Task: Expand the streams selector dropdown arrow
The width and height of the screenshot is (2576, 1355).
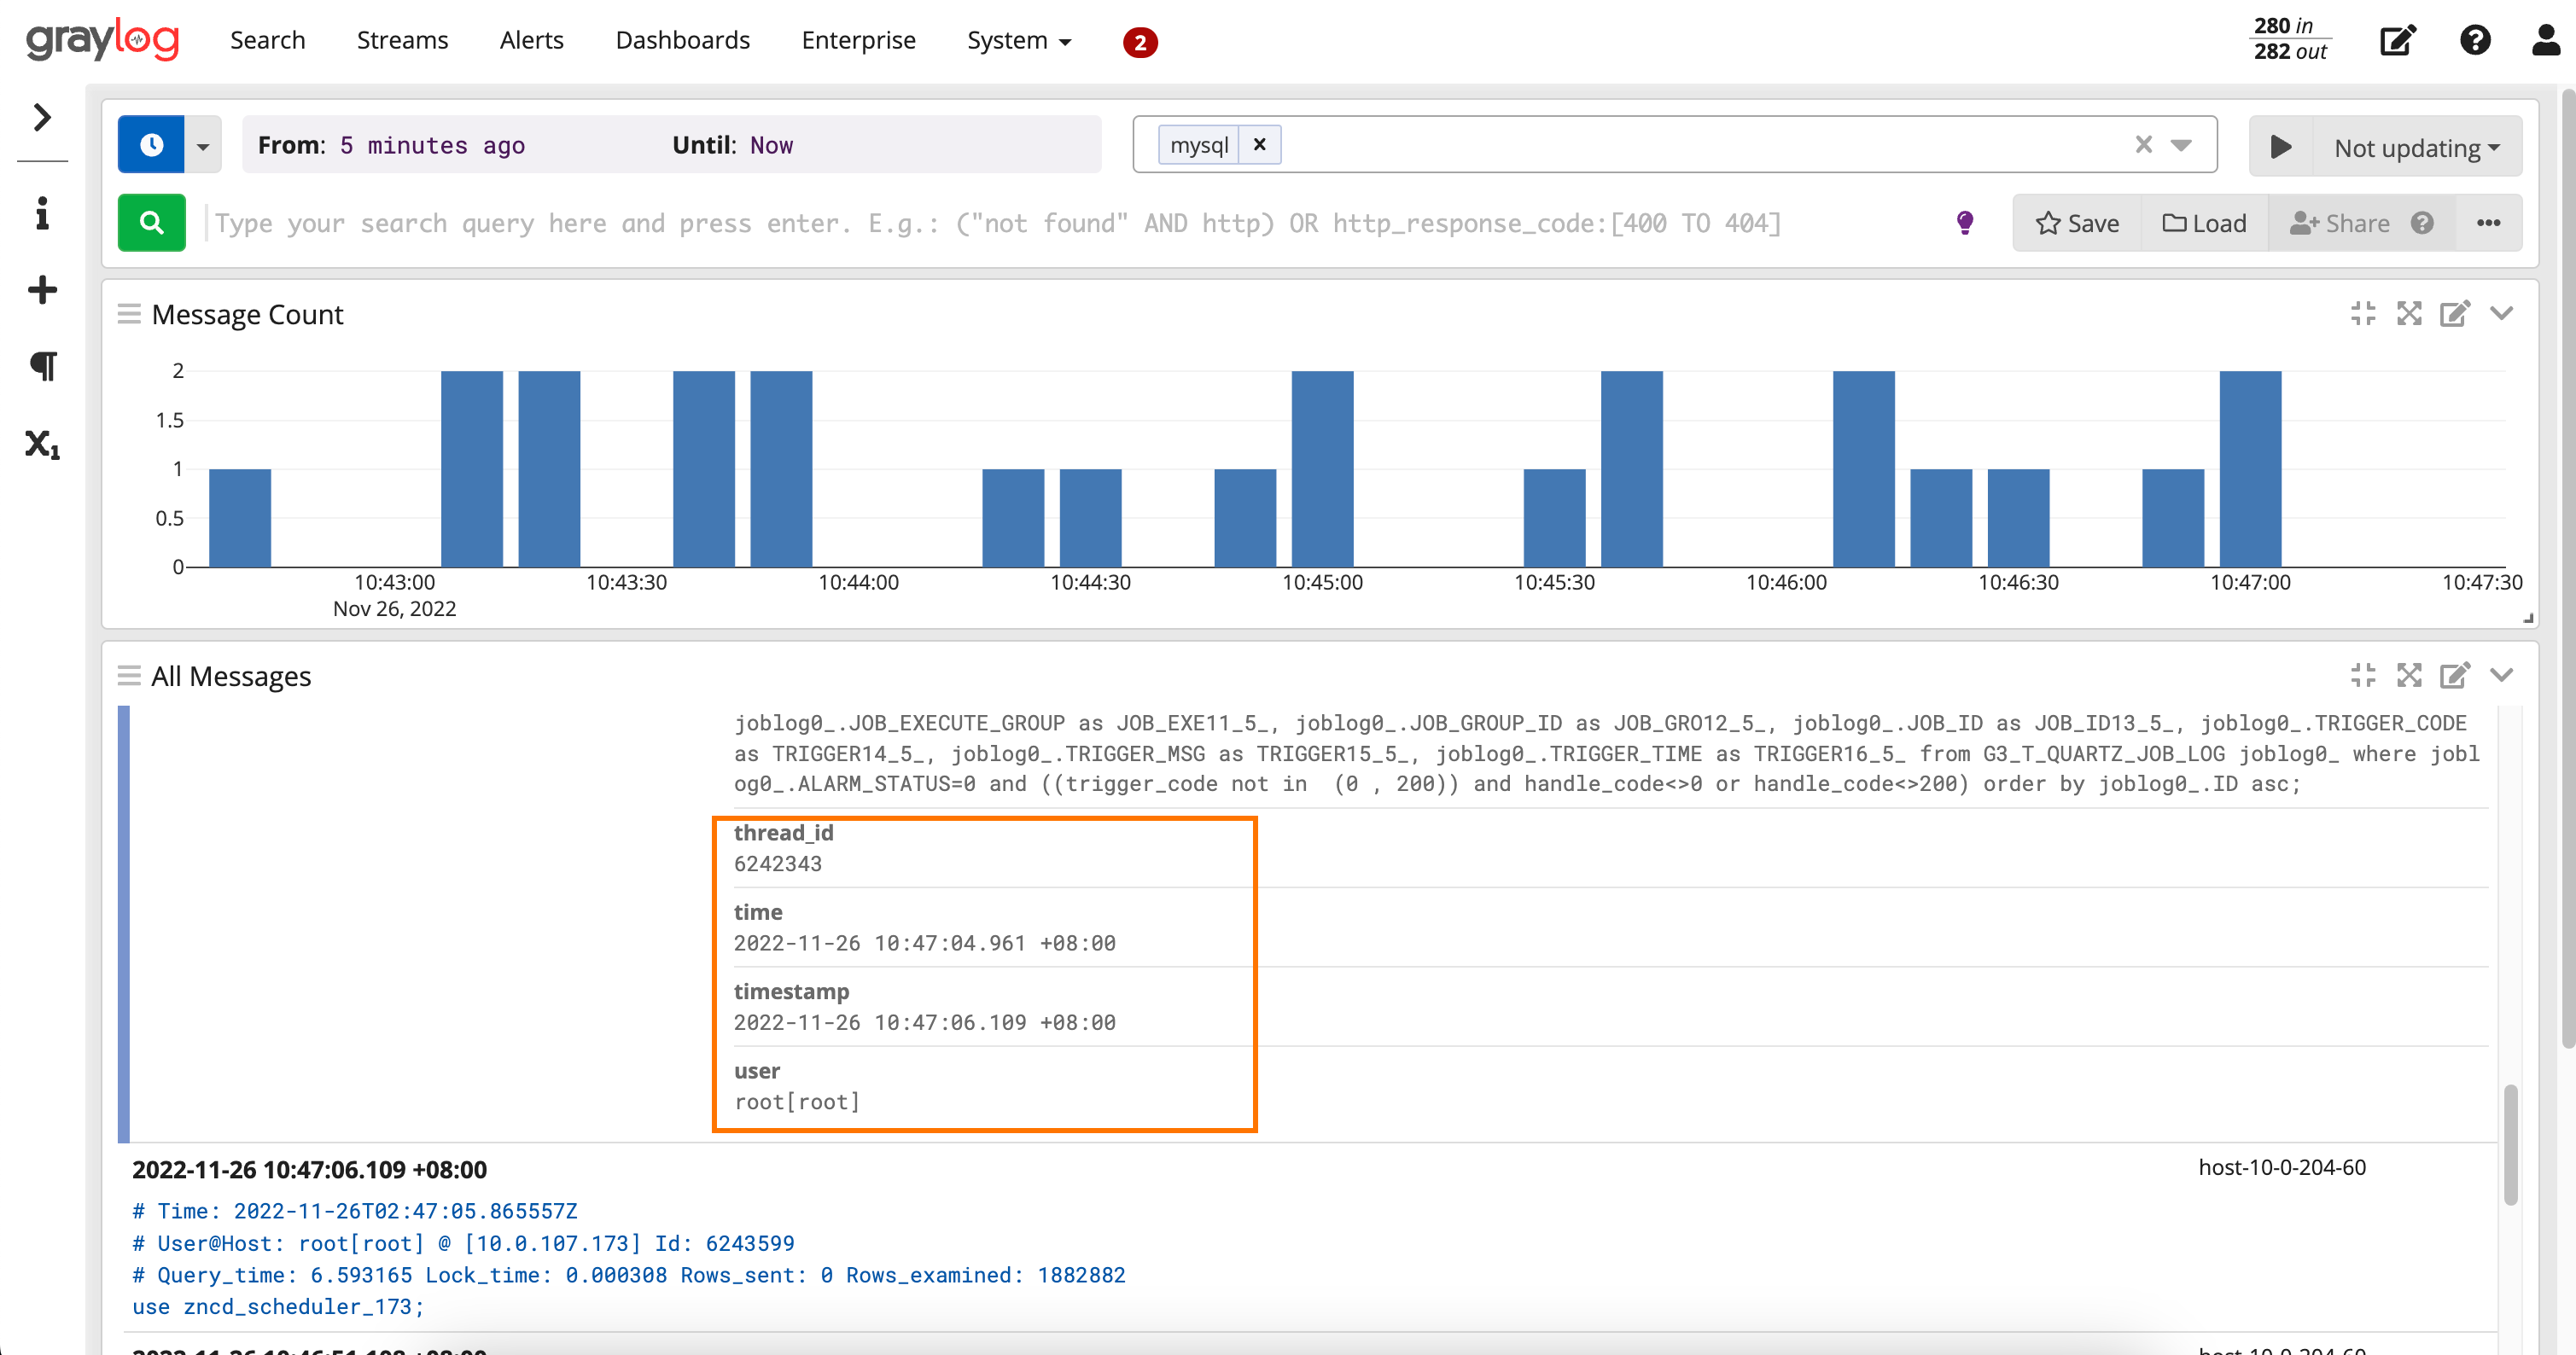Action: click(x=2181, y=145)
